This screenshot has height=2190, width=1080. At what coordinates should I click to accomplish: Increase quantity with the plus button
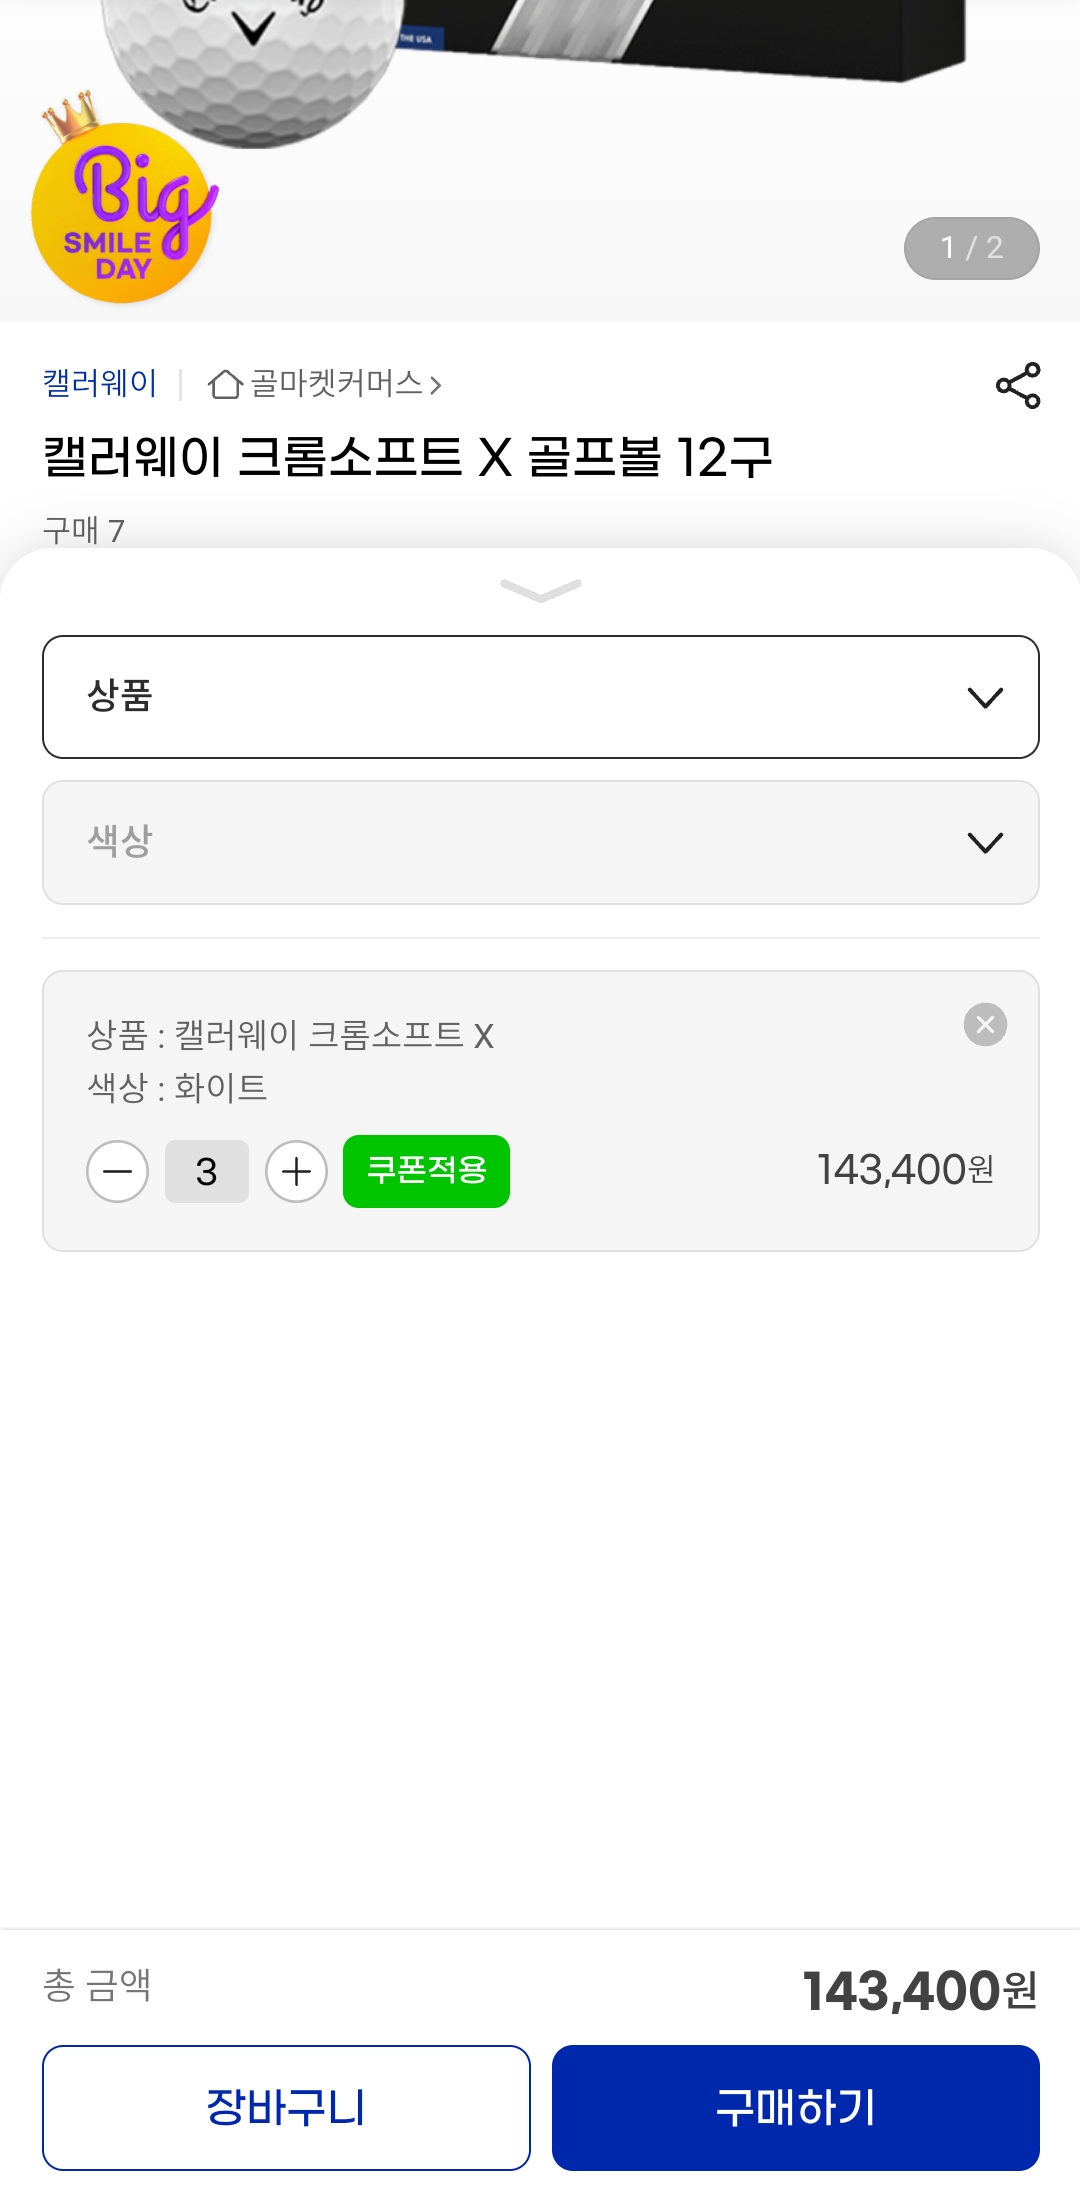click(x=296, y=1171)
